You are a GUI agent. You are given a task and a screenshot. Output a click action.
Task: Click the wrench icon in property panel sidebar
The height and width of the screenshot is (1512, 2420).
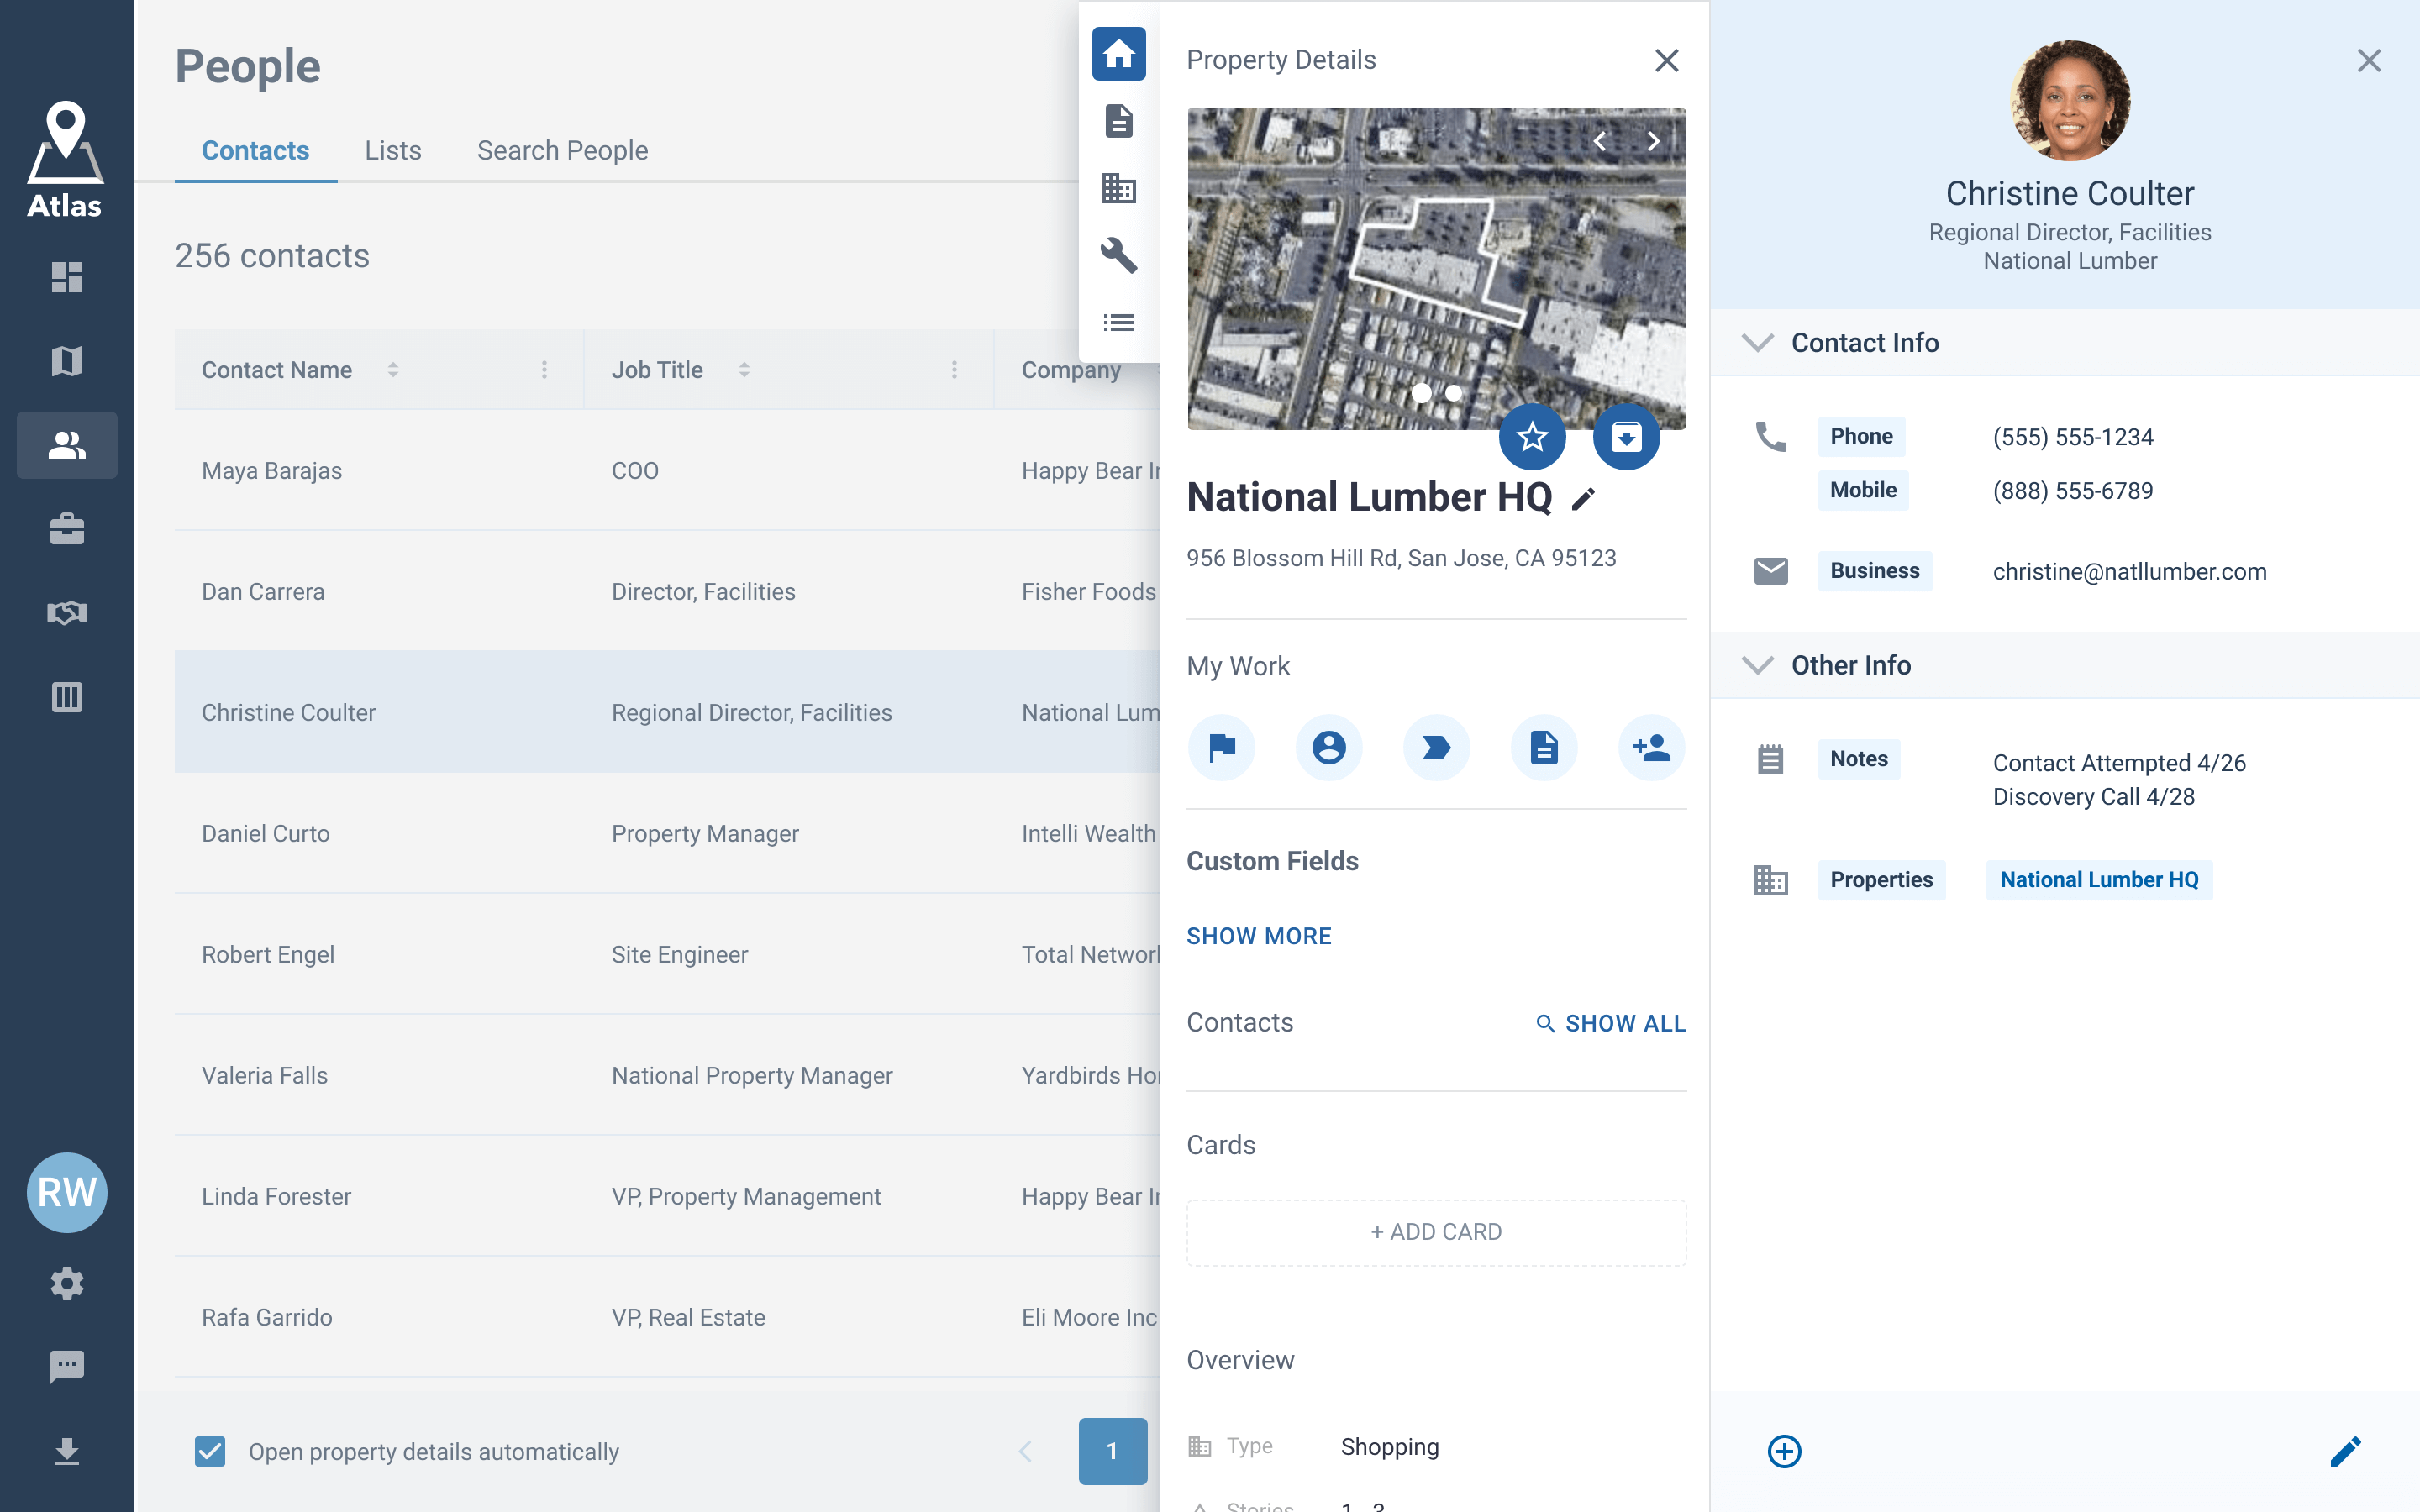1118,255
